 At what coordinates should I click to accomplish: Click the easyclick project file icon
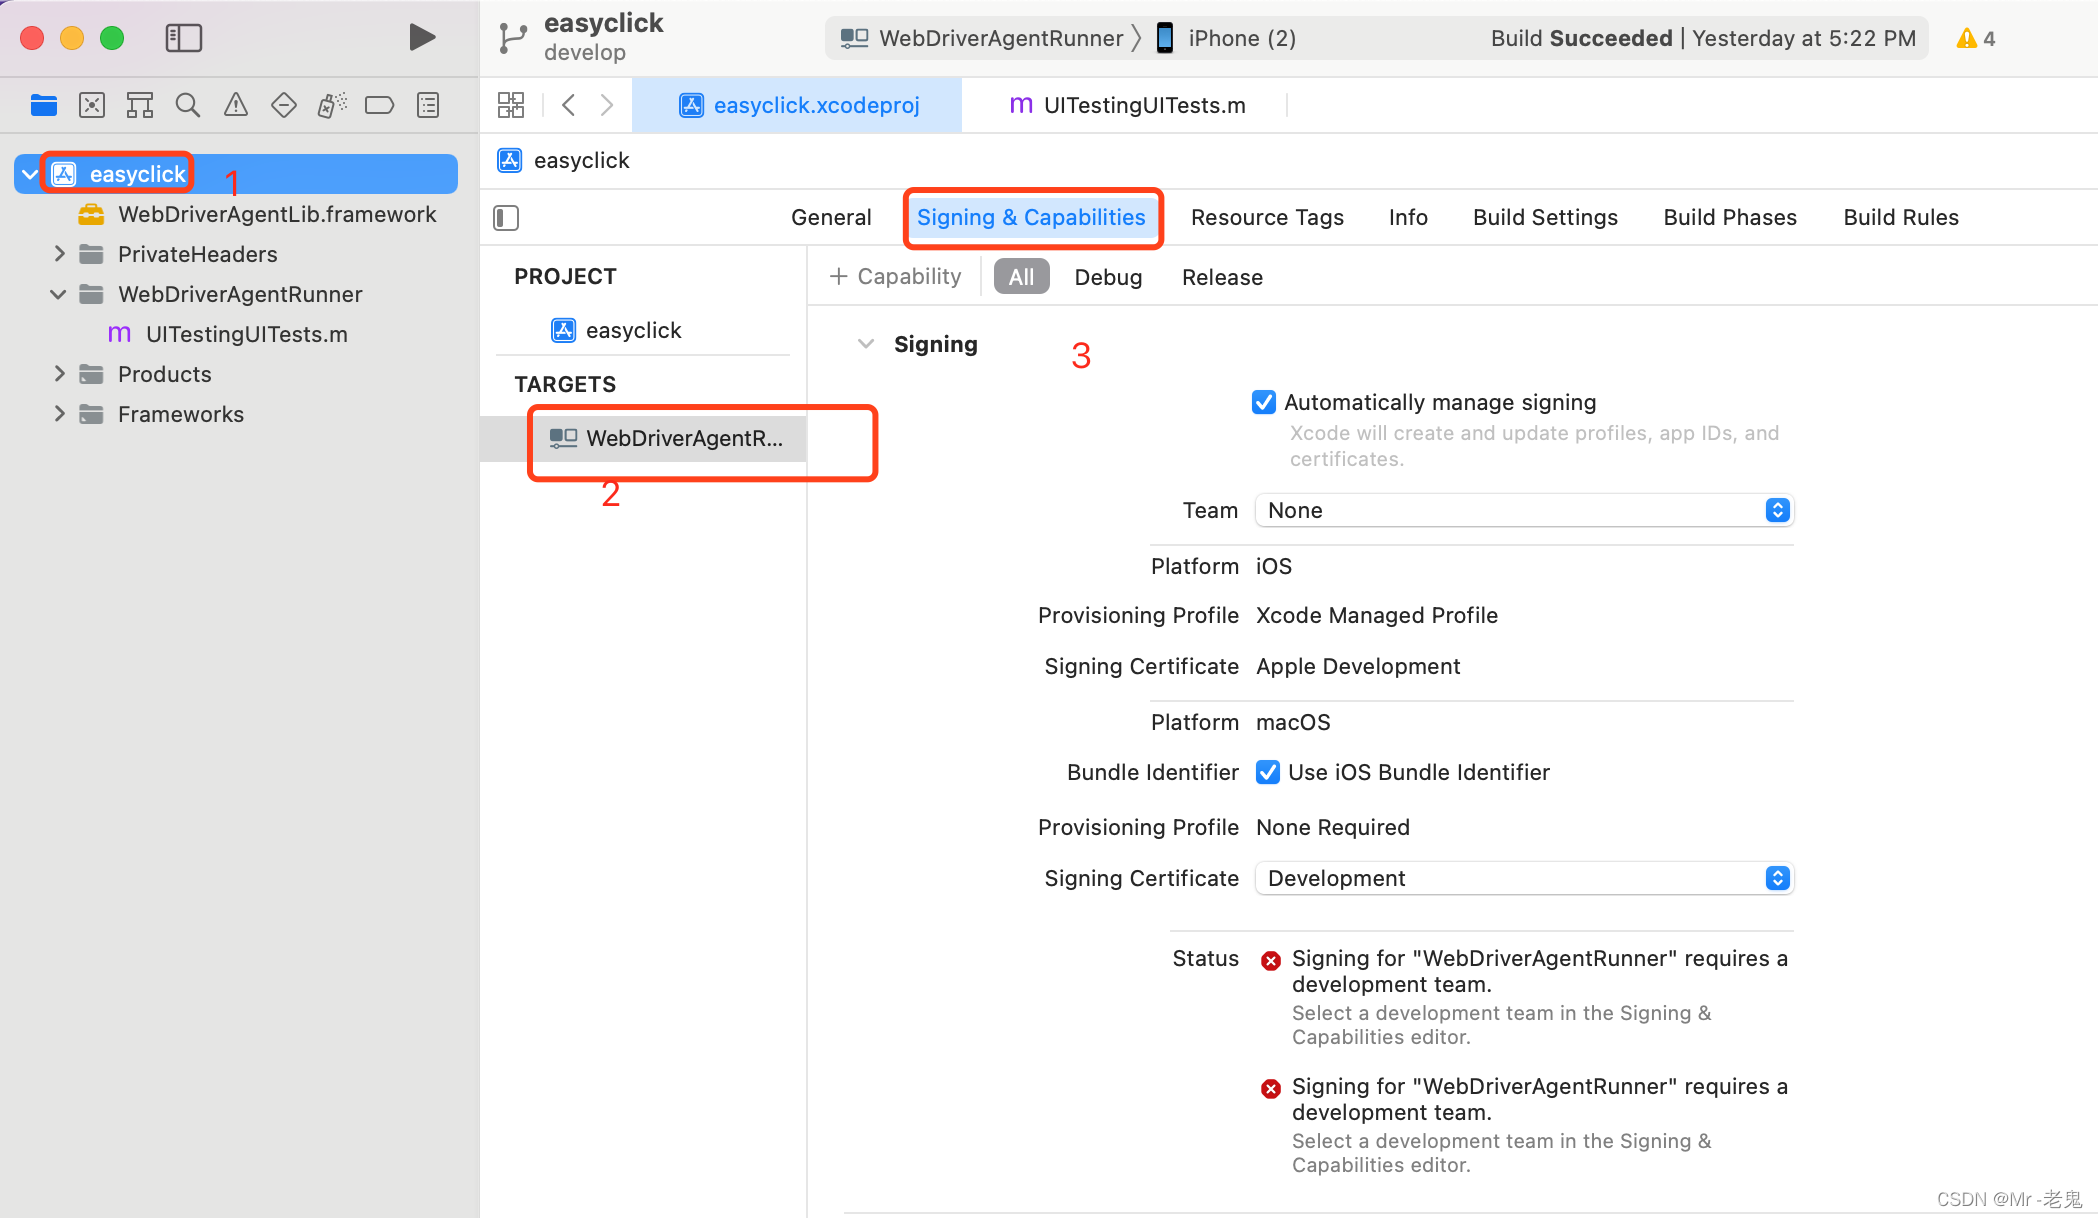pos(64,174)
